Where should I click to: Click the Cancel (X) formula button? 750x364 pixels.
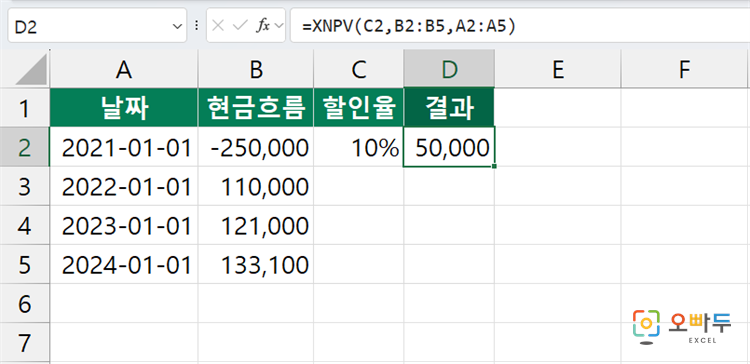click(x=218, y=26)
